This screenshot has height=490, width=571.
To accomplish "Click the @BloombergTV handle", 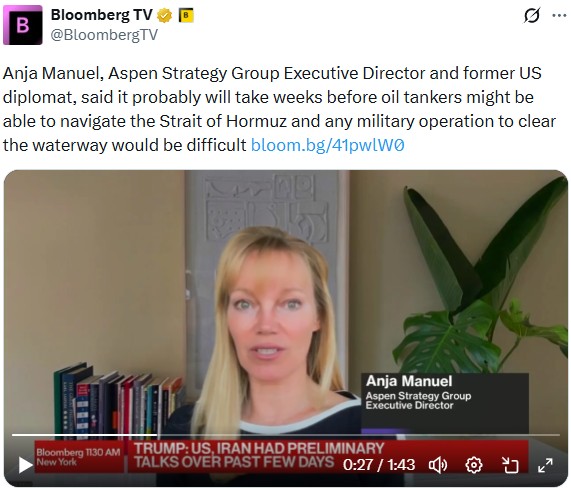I will [x=104, y=35].
